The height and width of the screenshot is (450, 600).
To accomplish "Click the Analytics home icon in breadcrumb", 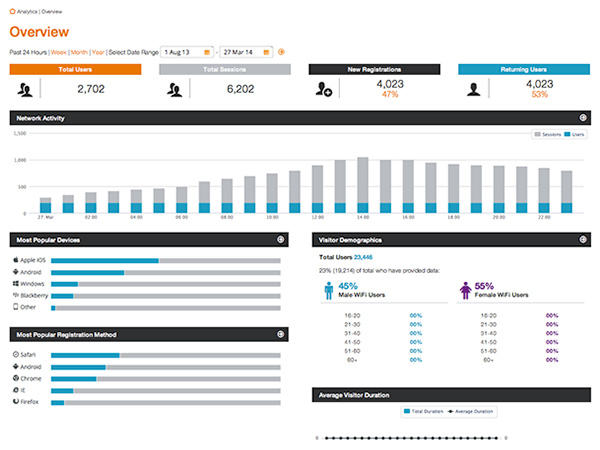I will [x=12, y=9].
